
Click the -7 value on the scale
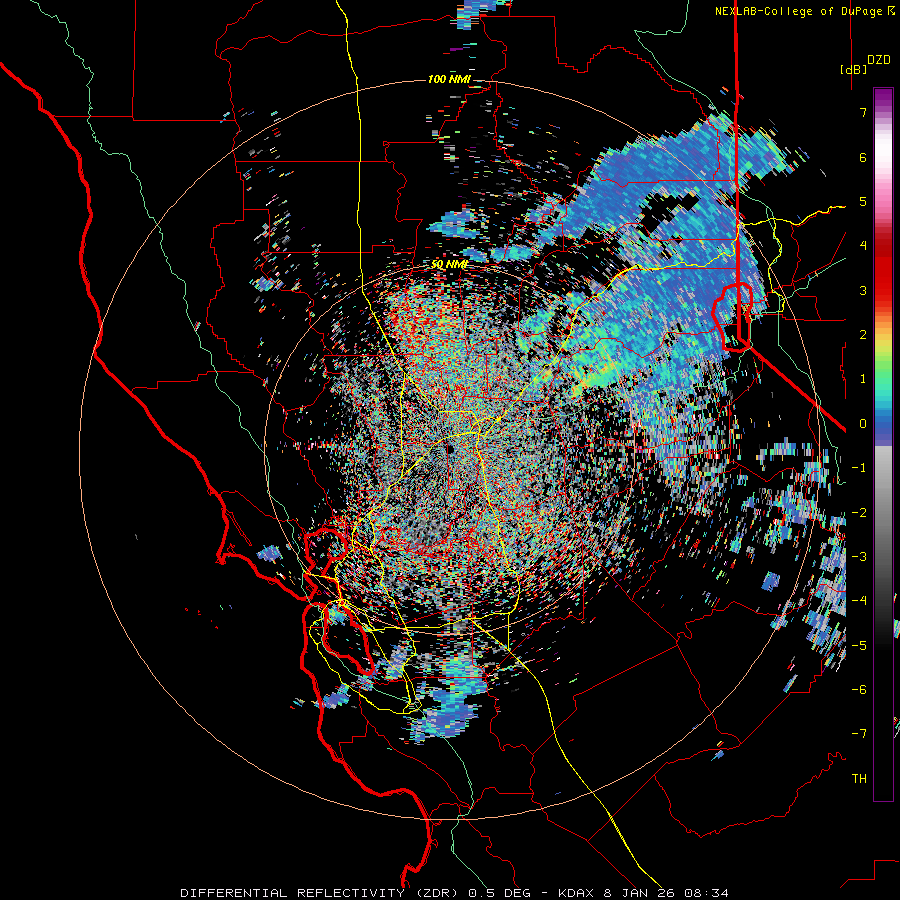coord(859,734)
